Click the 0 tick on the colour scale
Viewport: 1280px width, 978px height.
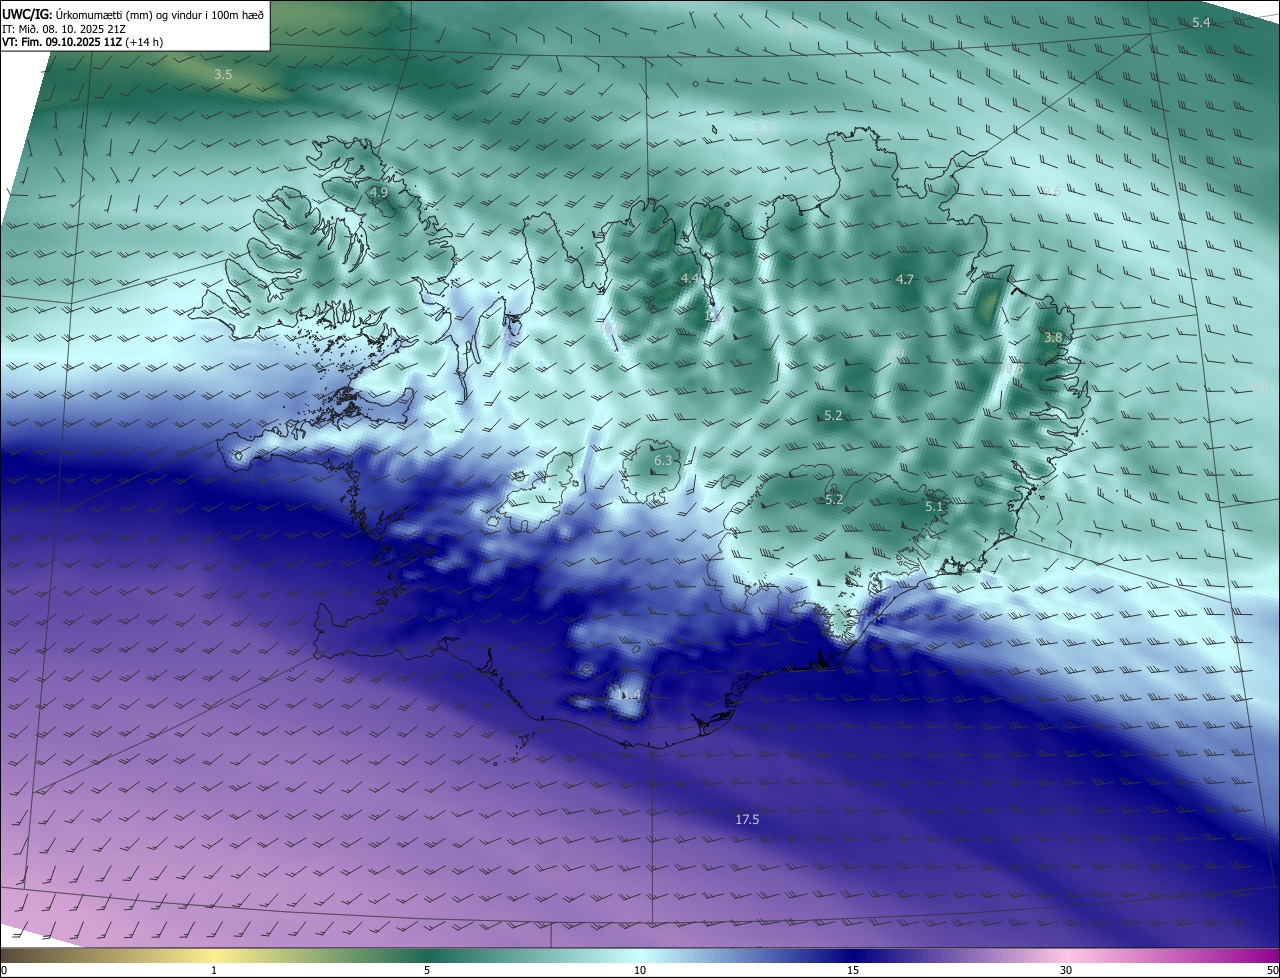(4, 970)
